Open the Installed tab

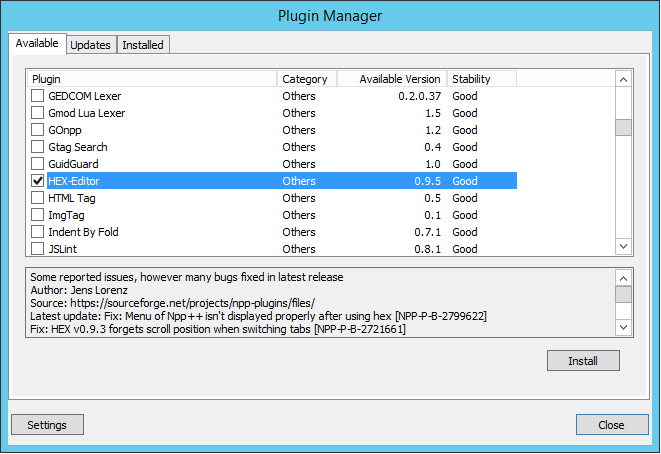click(143, 45)
